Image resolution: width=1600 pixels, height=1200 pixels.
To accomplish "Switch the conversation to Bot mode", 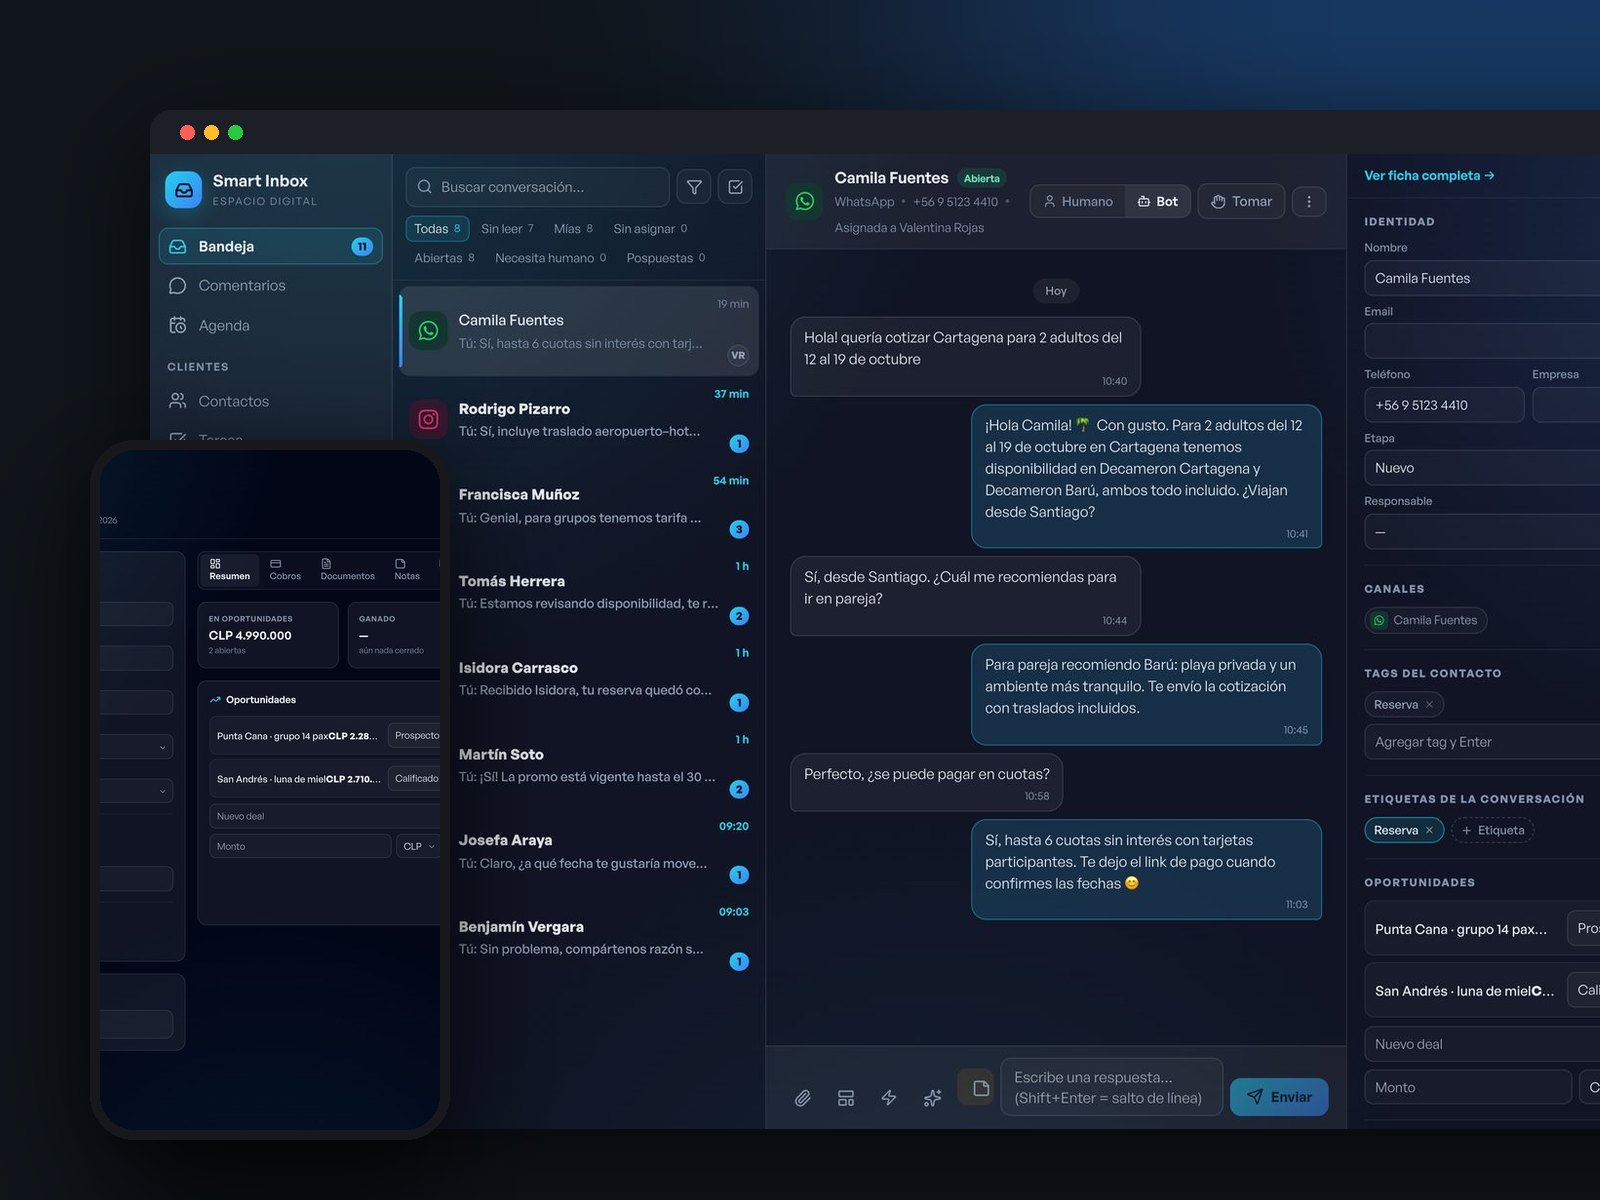I will tap(1158, 201).
